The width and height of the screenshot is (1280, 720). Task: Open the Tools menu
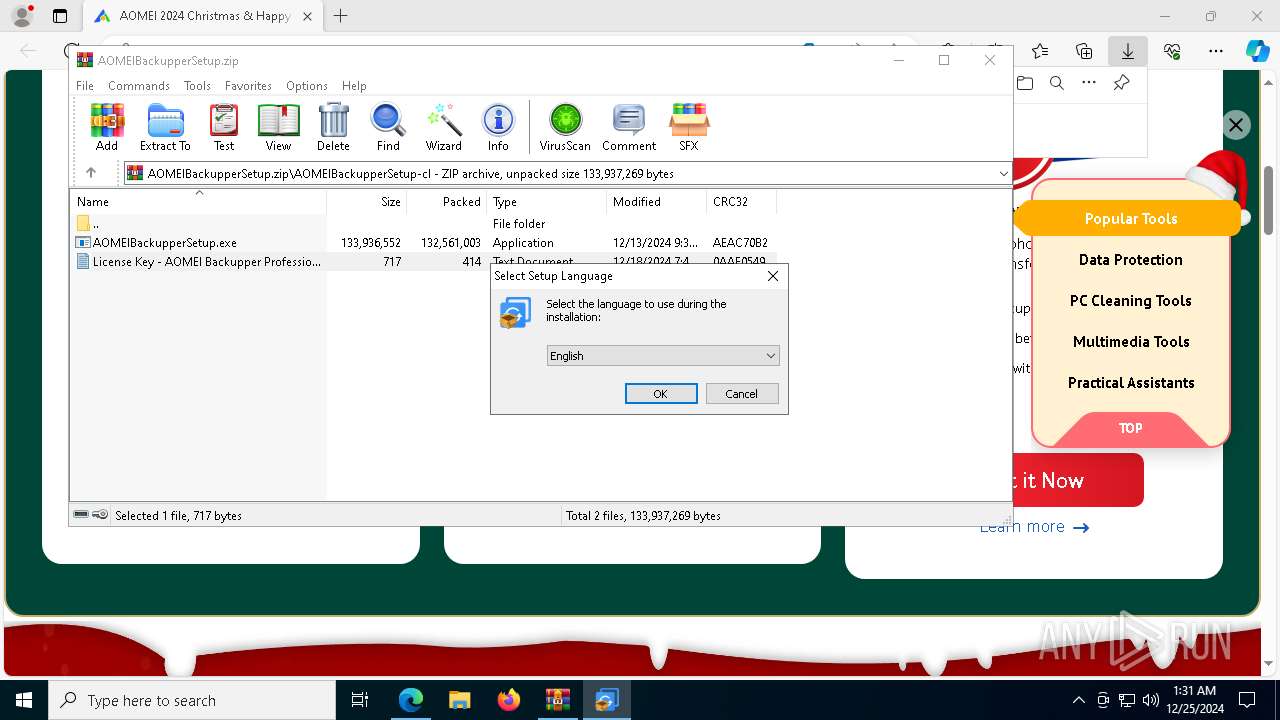pyautogui.click(x=197, y=86)
